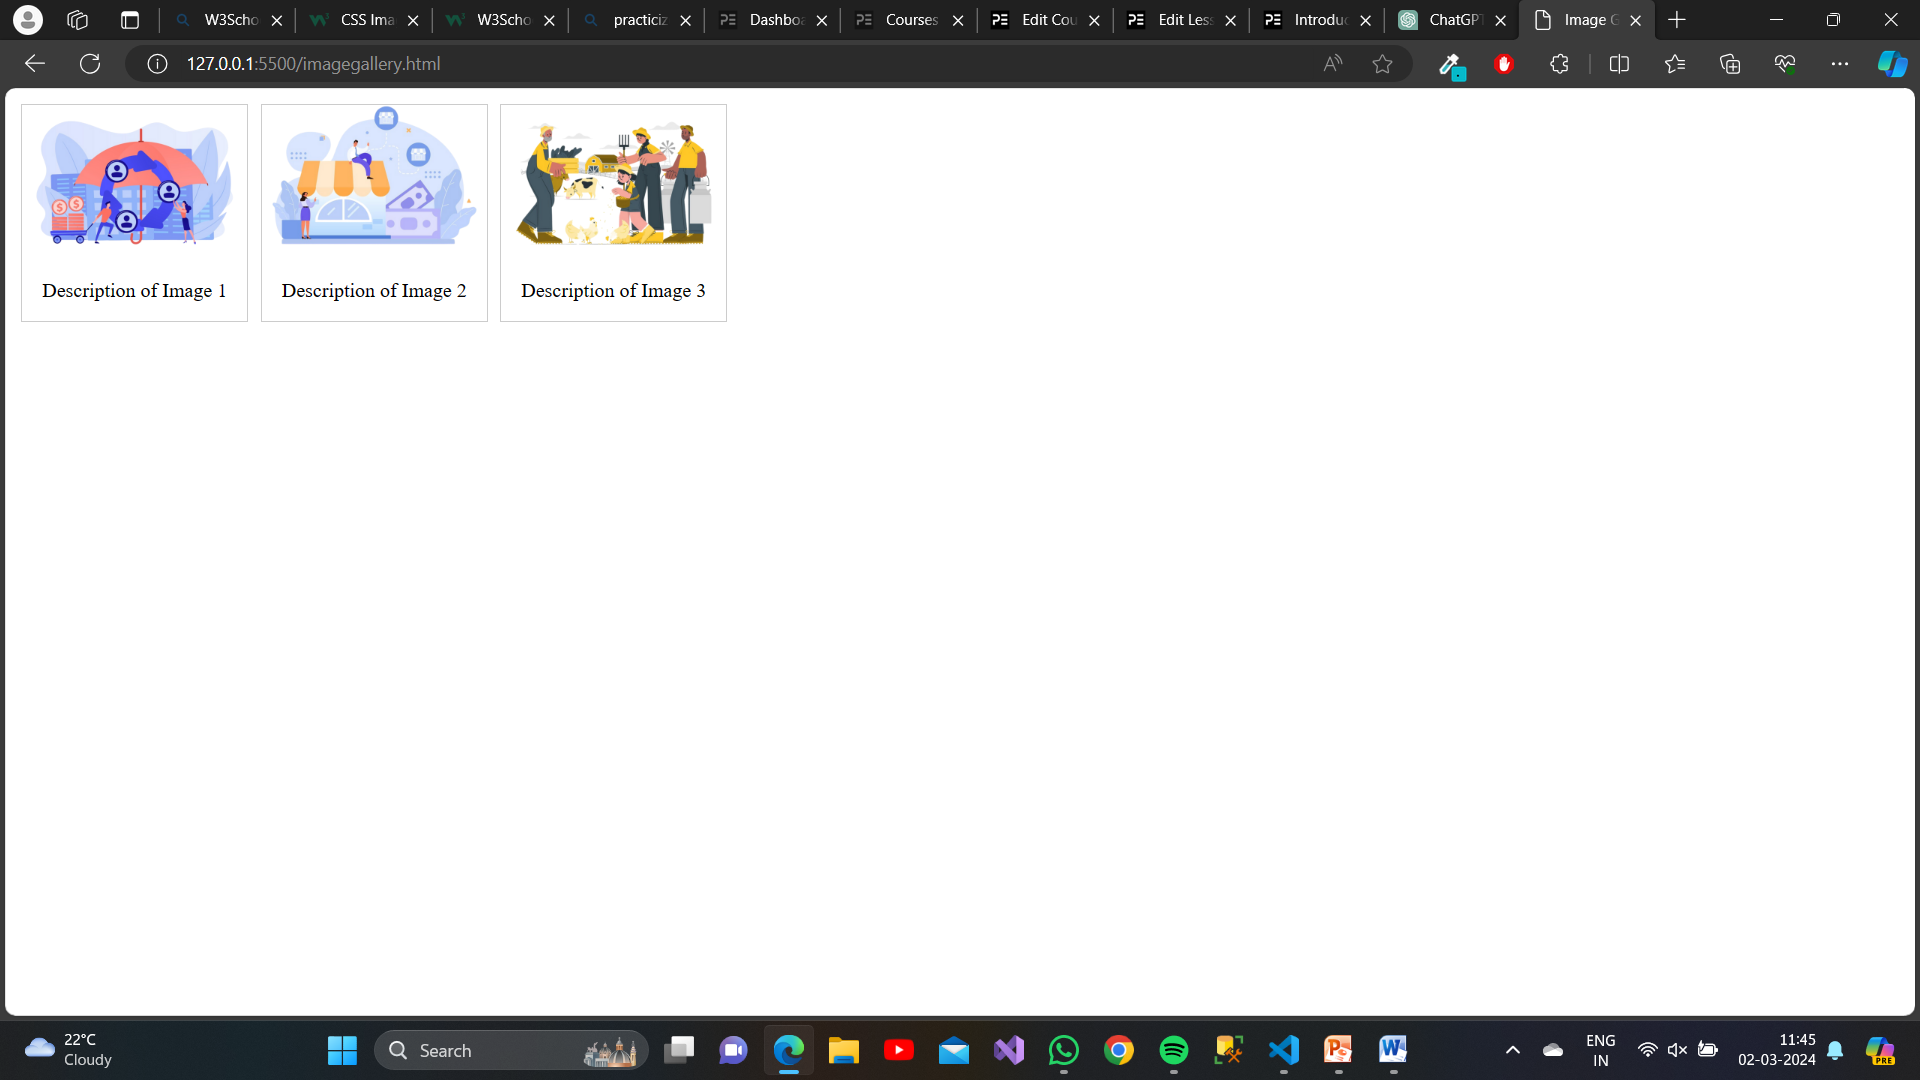Click the Description of Image 2 thumbnail
This screenshot has height=1080, width=1920.
tap(374, 180)
